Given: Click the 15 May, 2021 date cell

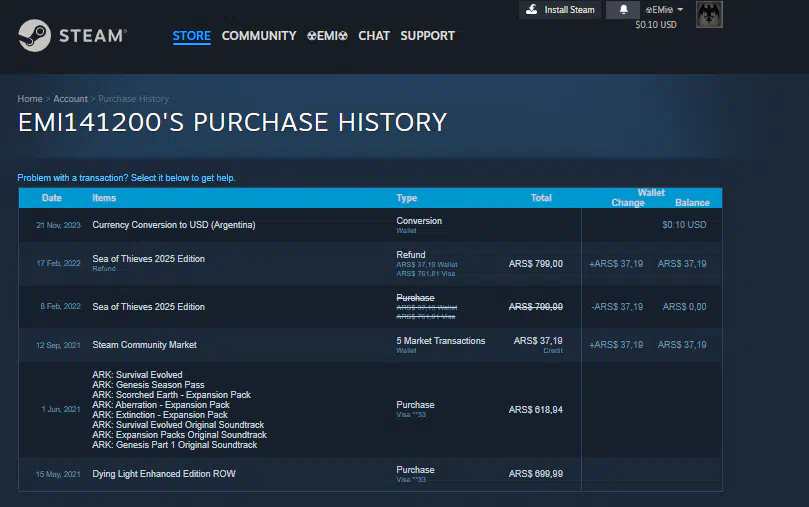Looking at the screenshot, I should [x=58, y=475].
